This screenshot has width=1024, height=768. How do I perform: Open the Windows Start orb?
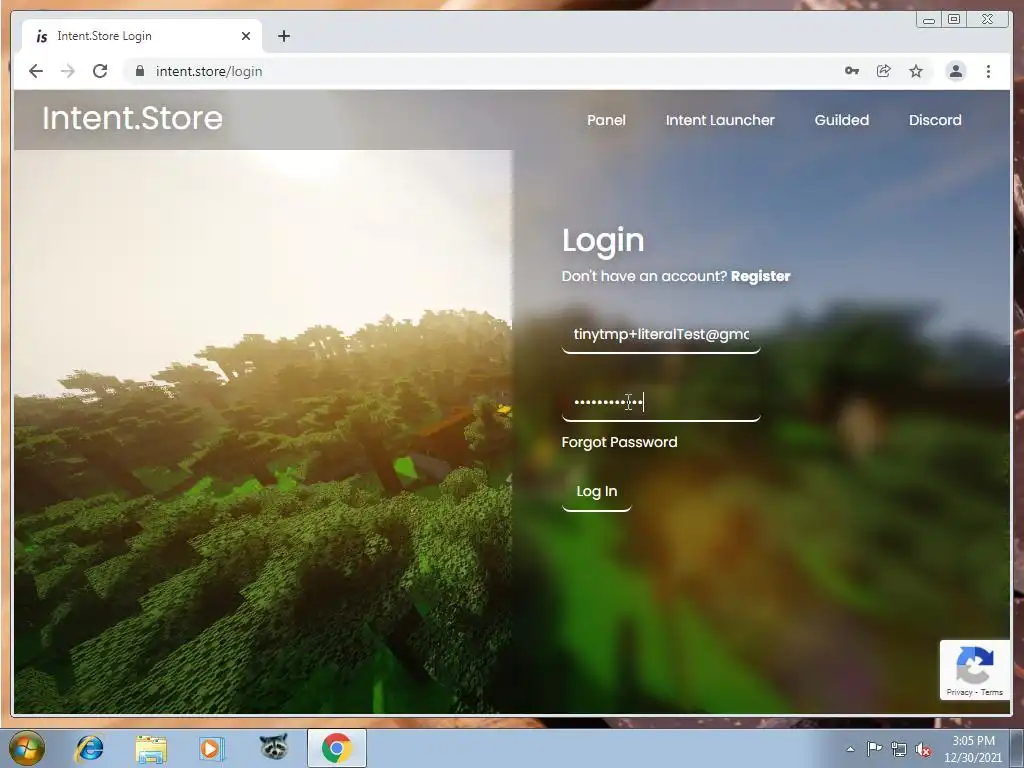[x=26, y=748]
